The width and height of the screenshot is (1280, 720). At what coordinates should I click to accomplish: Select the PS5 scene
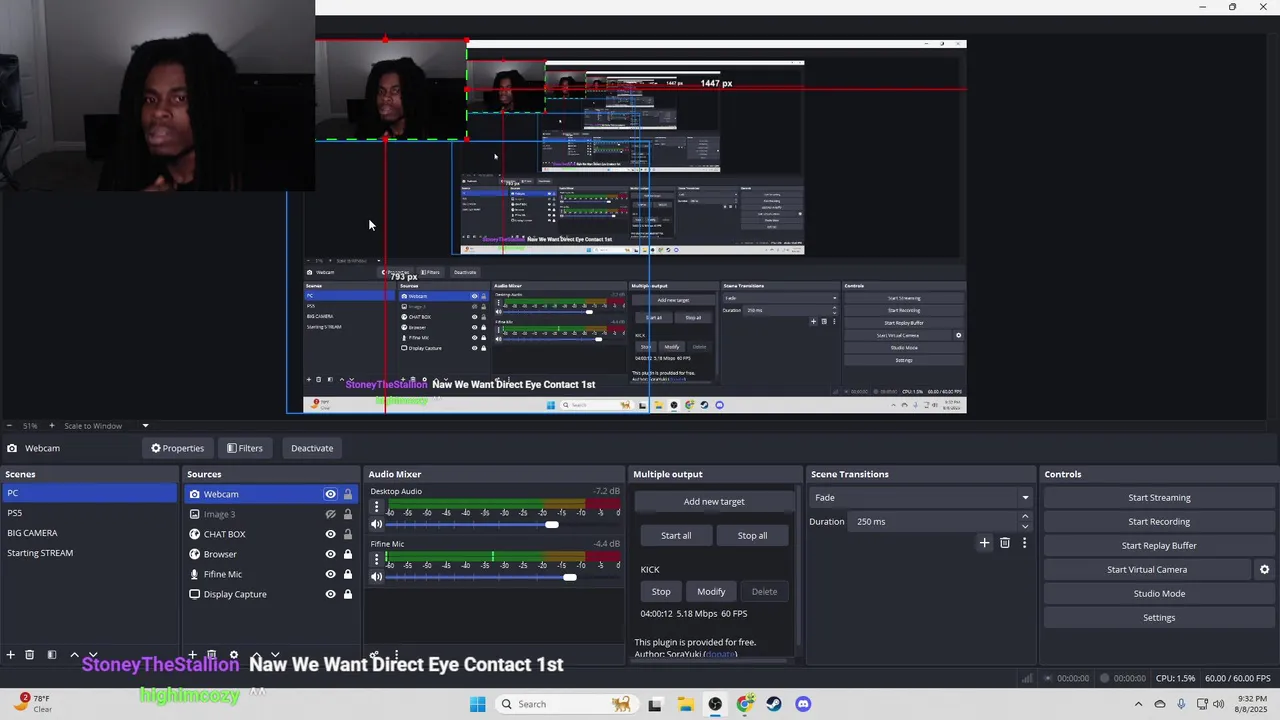coord(89,513)
